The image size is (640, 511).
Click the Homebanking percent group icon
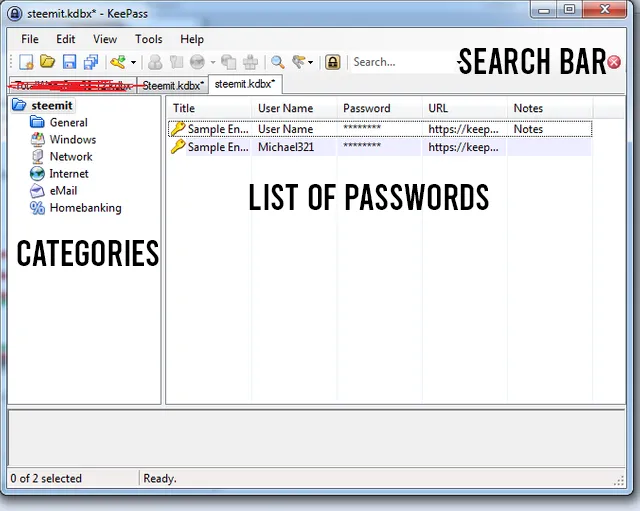[x=37, y=208]
